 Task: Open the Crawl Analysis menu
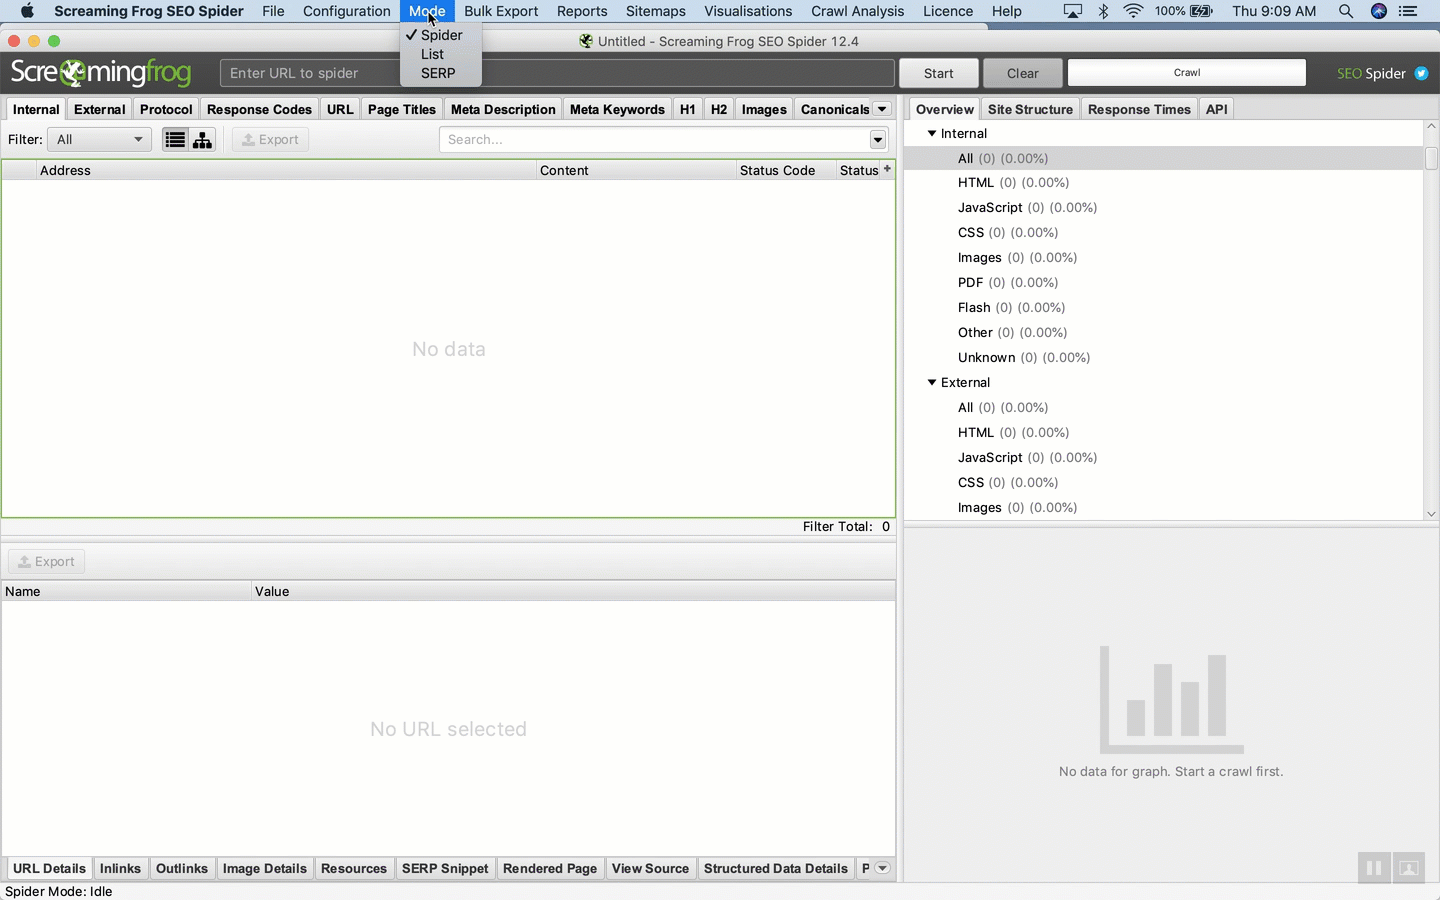(858, 11)
